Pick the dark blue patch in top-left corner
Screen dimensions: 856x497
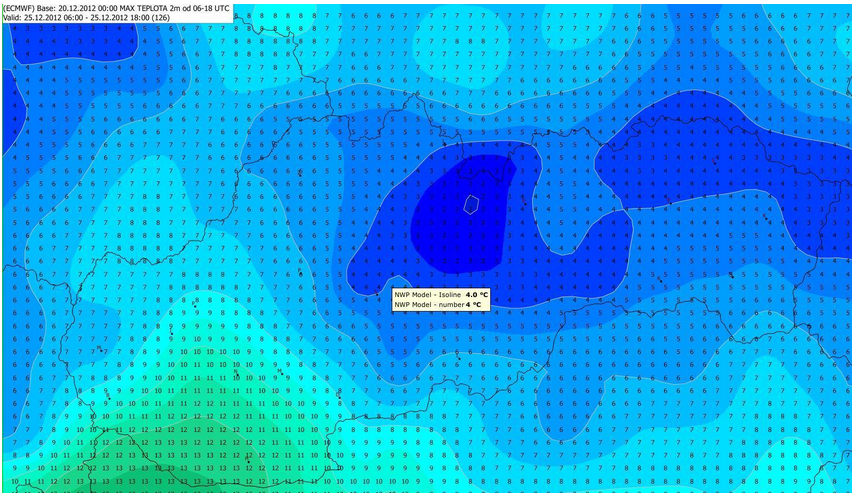[70, 40]
